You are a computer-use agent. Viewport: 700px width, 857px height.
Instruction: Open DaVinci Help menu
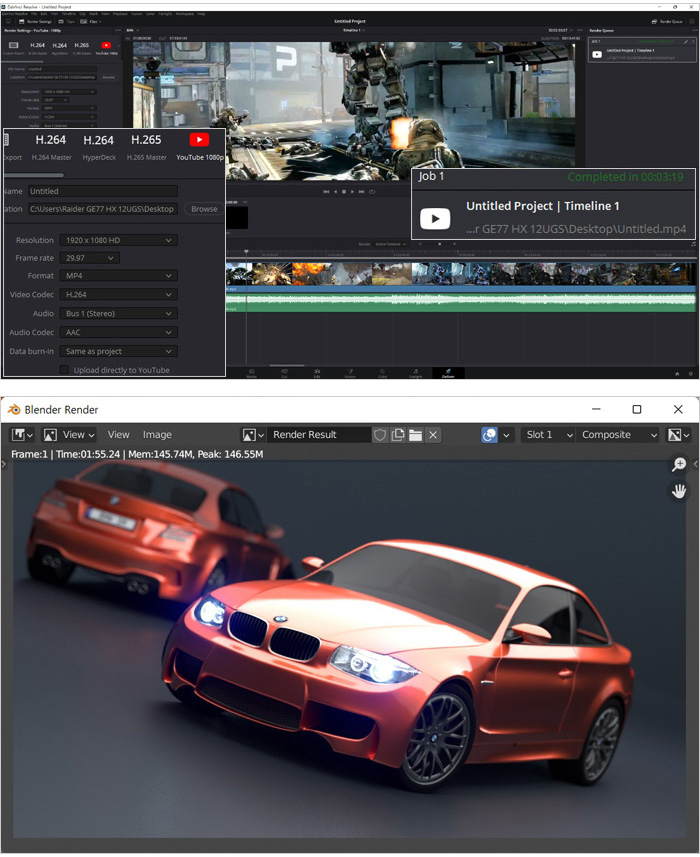202,14
